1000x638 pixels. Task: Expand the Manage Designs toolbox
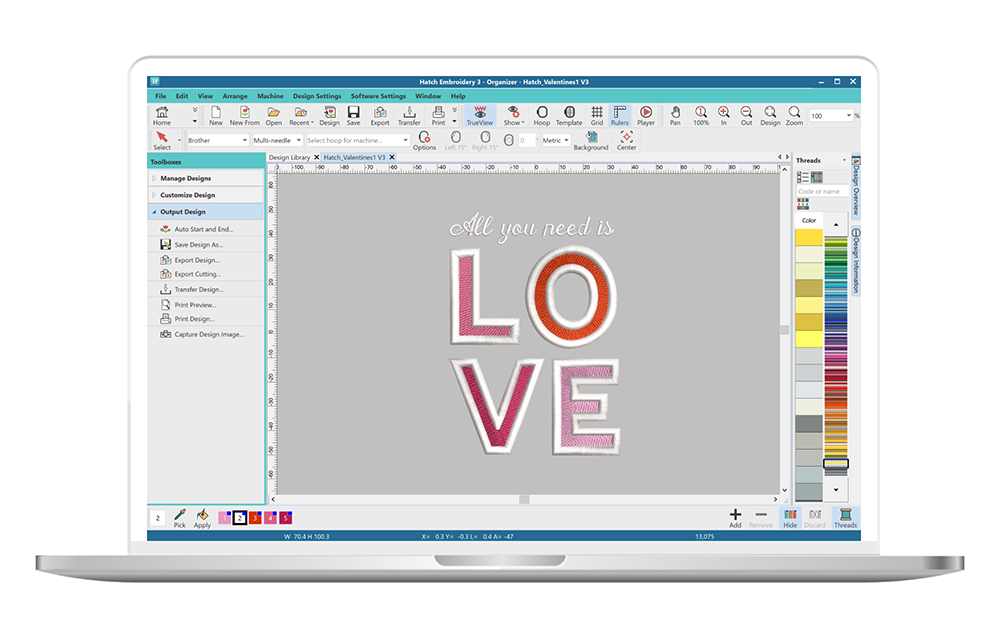[185, 178]
